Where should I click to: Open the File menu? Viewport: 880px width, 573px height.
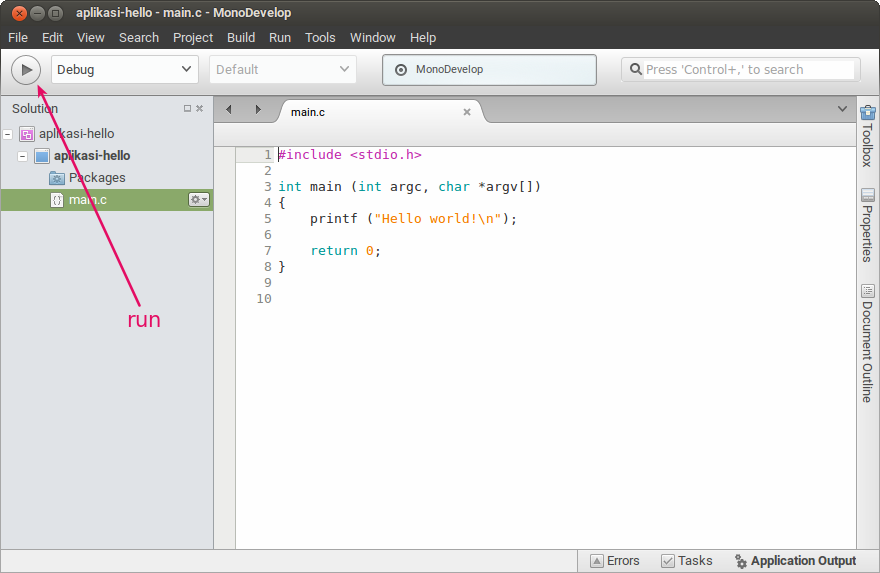tap(17, 38)
